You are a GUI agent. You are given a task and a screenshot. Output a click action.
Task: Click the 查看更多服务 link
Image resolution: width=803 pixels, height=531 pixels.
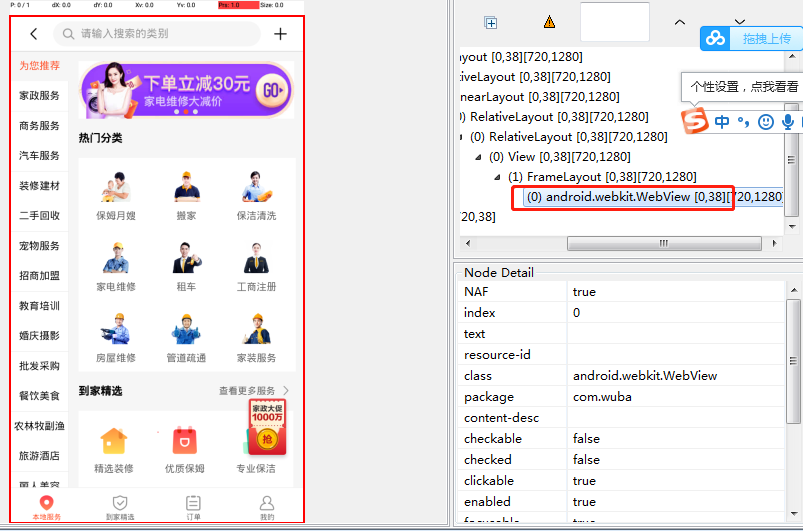click(254, 391)
